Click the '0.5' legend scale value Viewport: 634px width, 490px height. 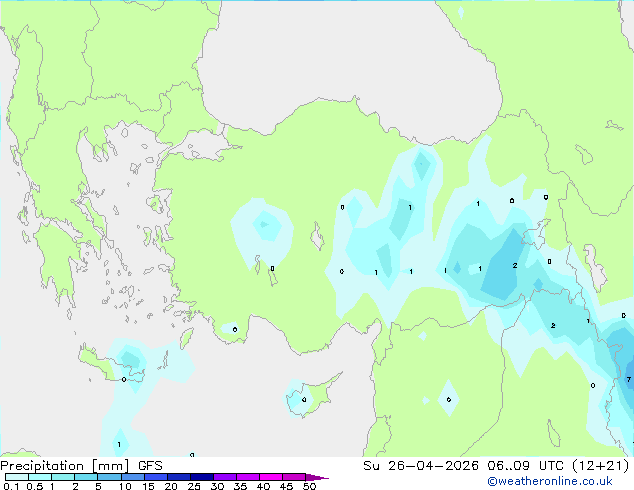[34, 486]
